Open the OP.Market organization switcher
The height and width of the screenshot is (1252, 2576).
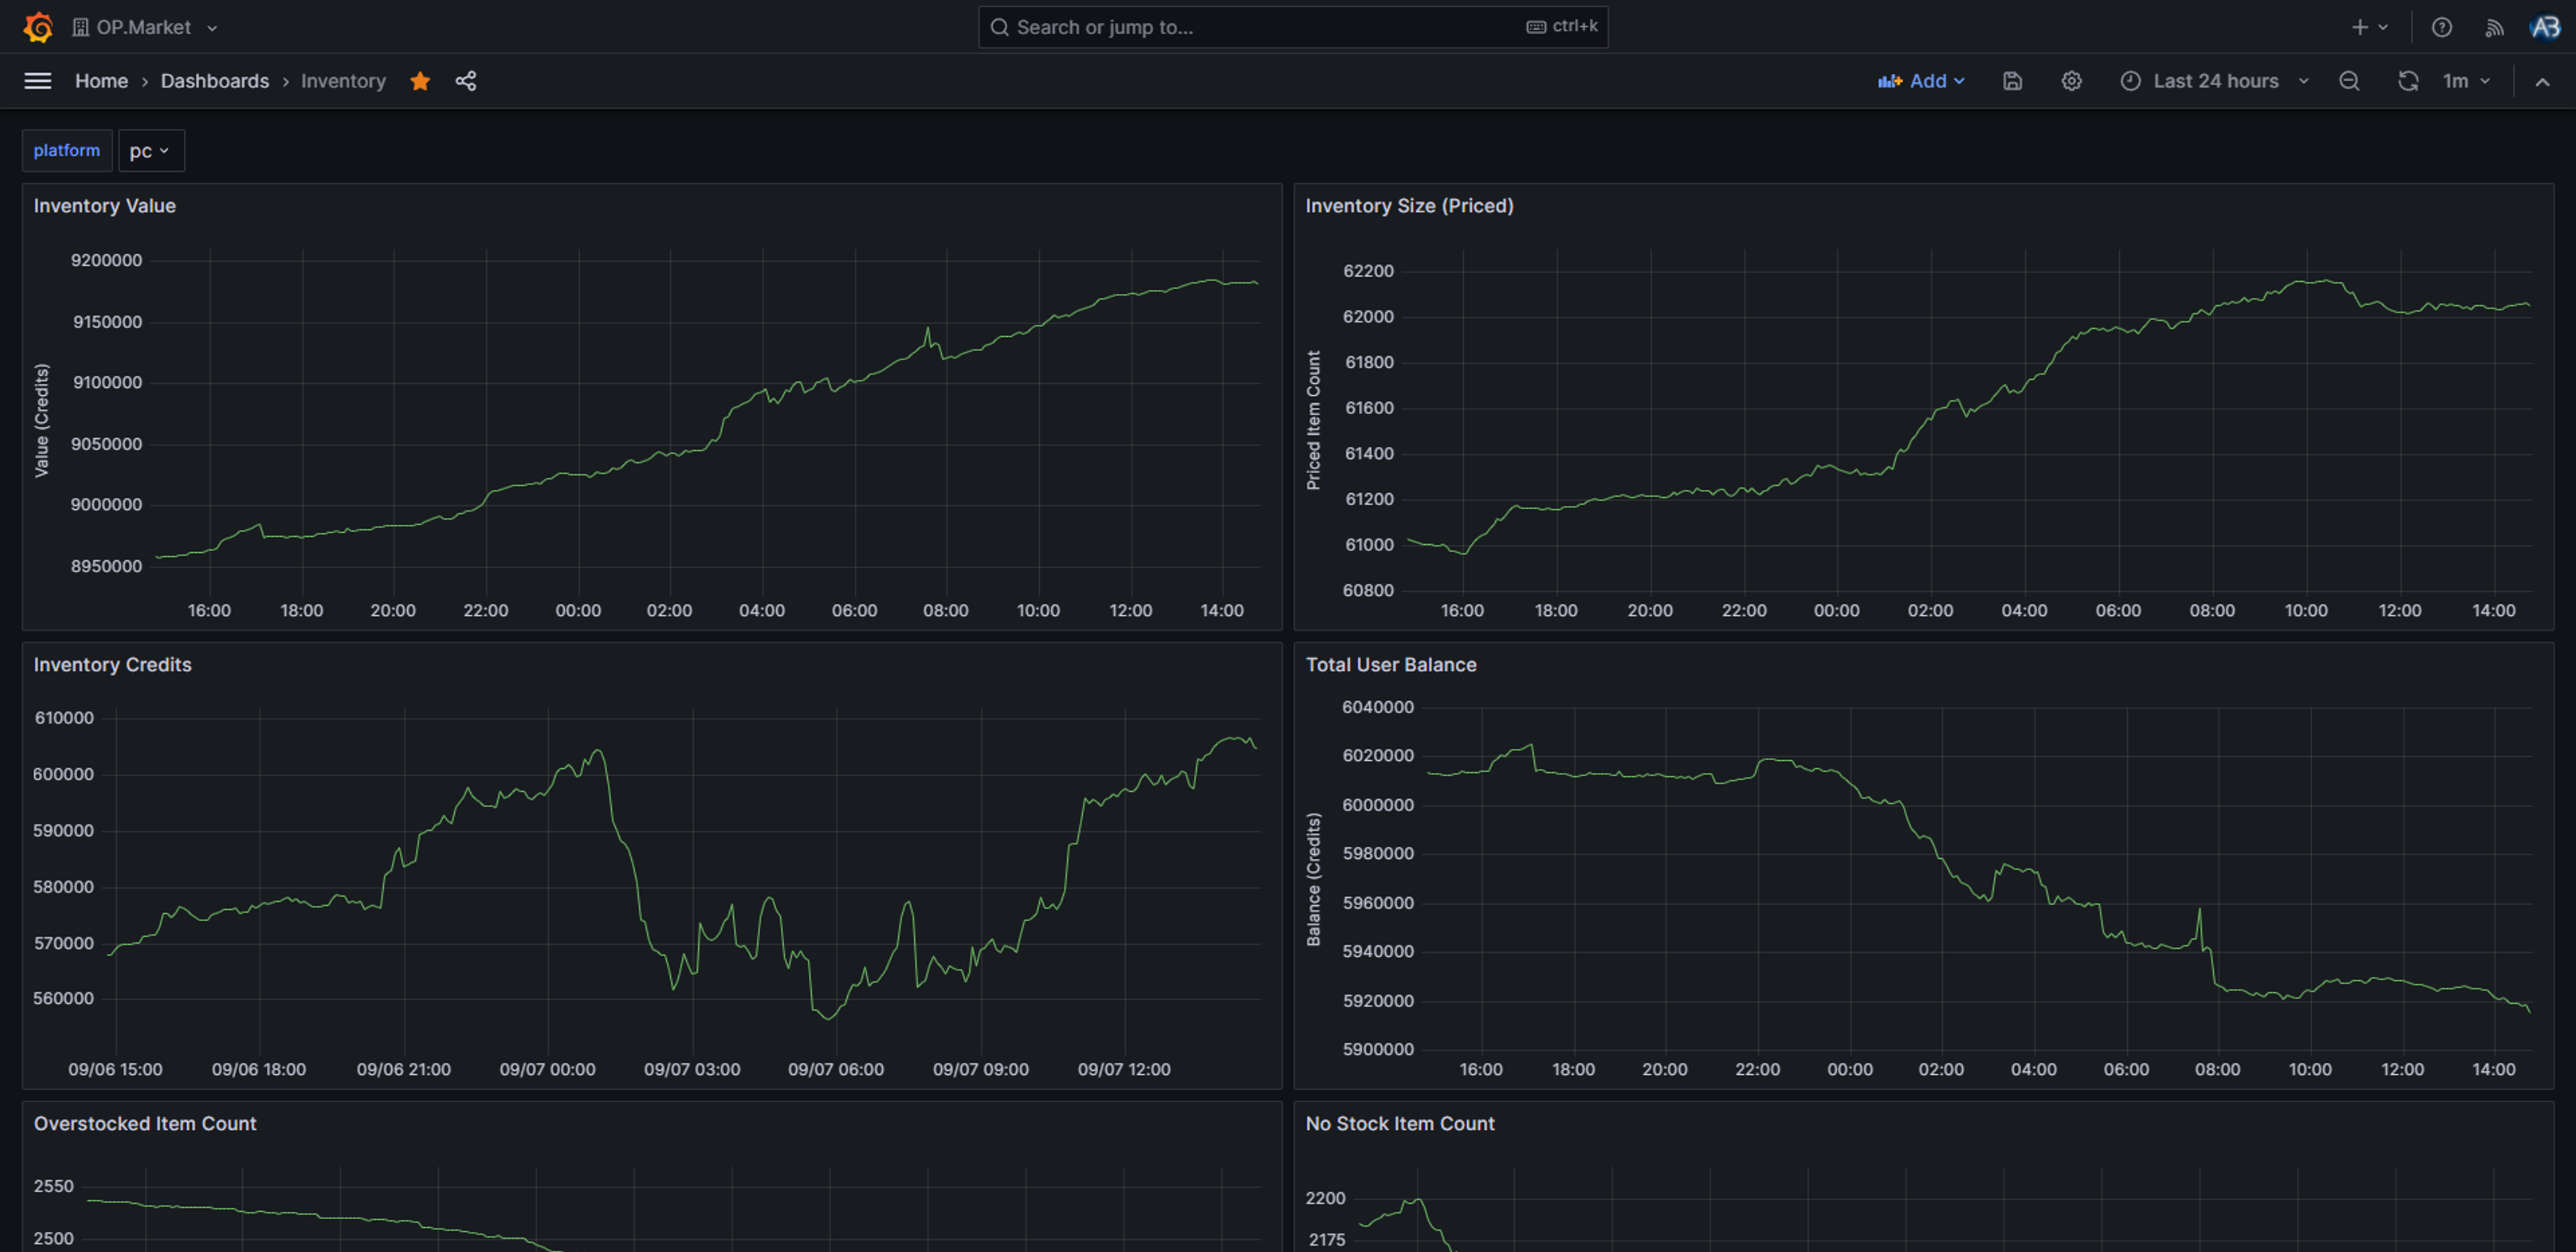tap(145, 27)
